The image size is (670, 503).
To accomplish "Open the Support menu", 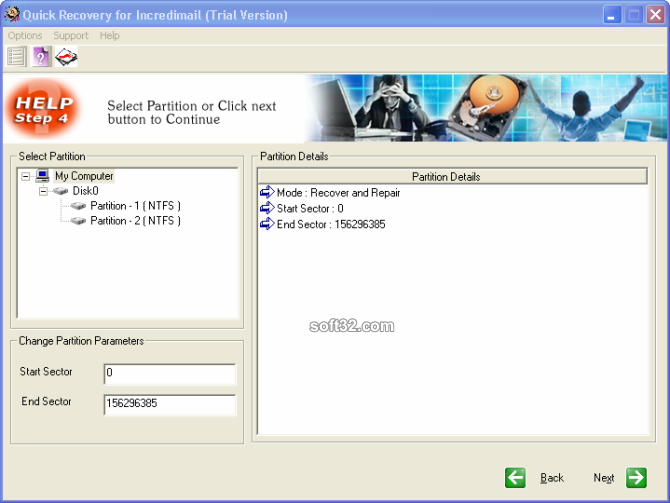I will tap(71, 35).
